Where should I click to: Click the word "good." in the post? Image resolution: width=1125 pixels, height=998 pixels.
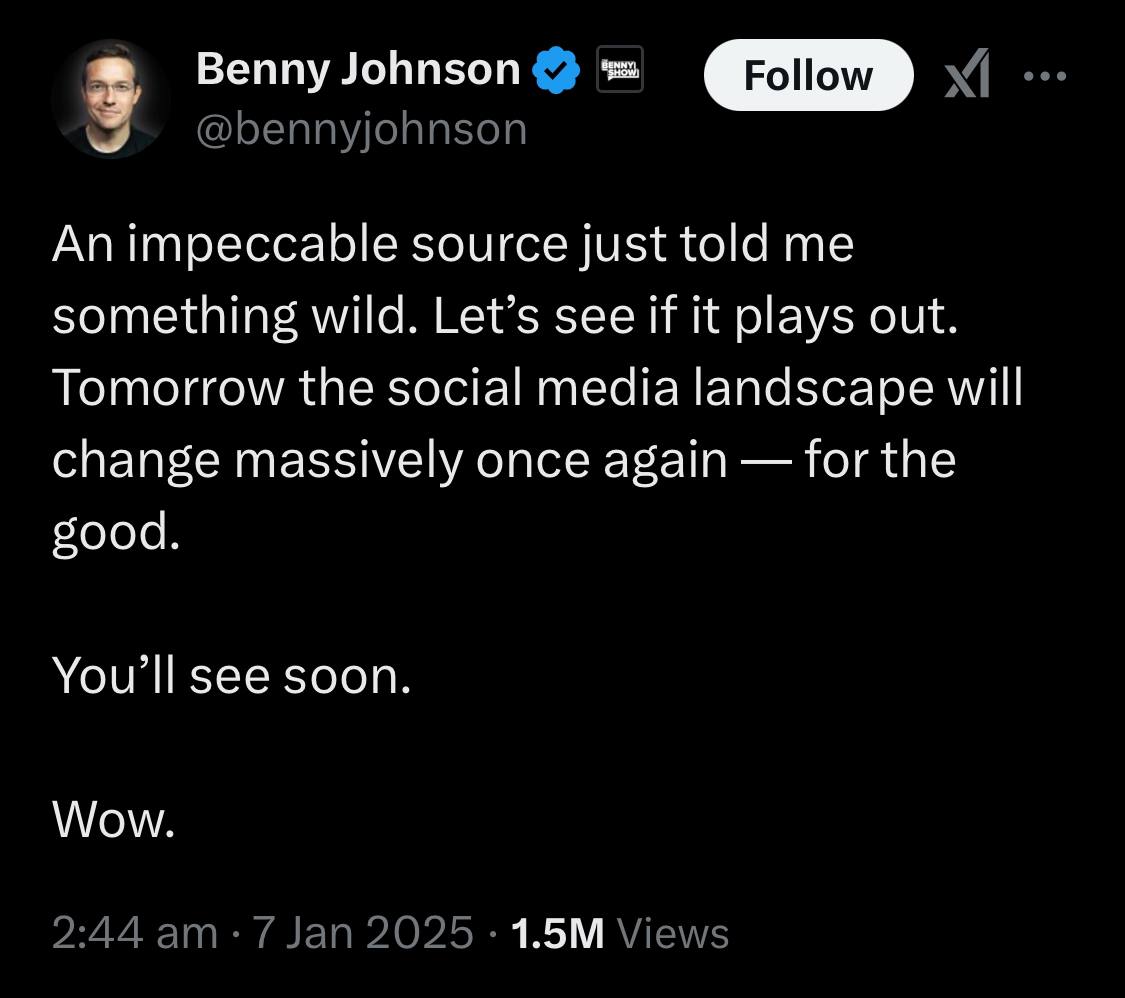pos(115,533)
